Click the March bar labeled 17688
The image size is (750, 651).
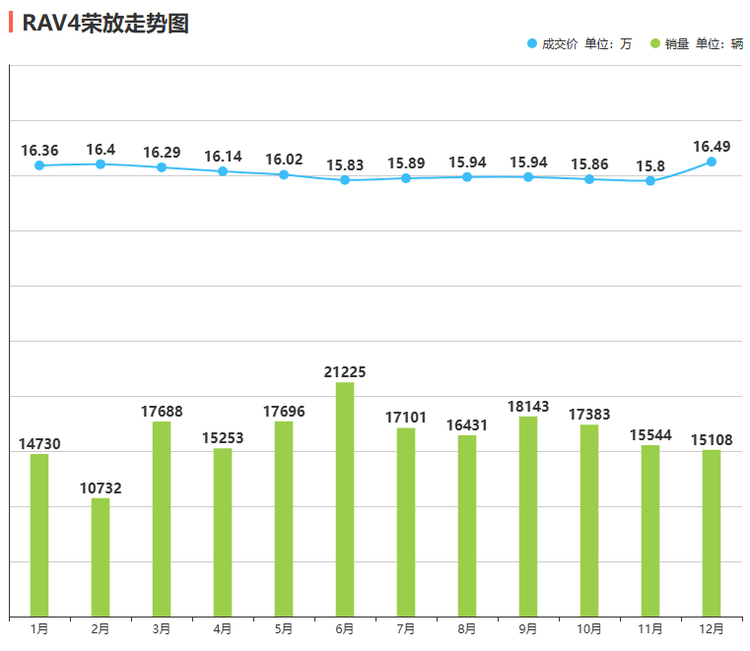(161, 518)
